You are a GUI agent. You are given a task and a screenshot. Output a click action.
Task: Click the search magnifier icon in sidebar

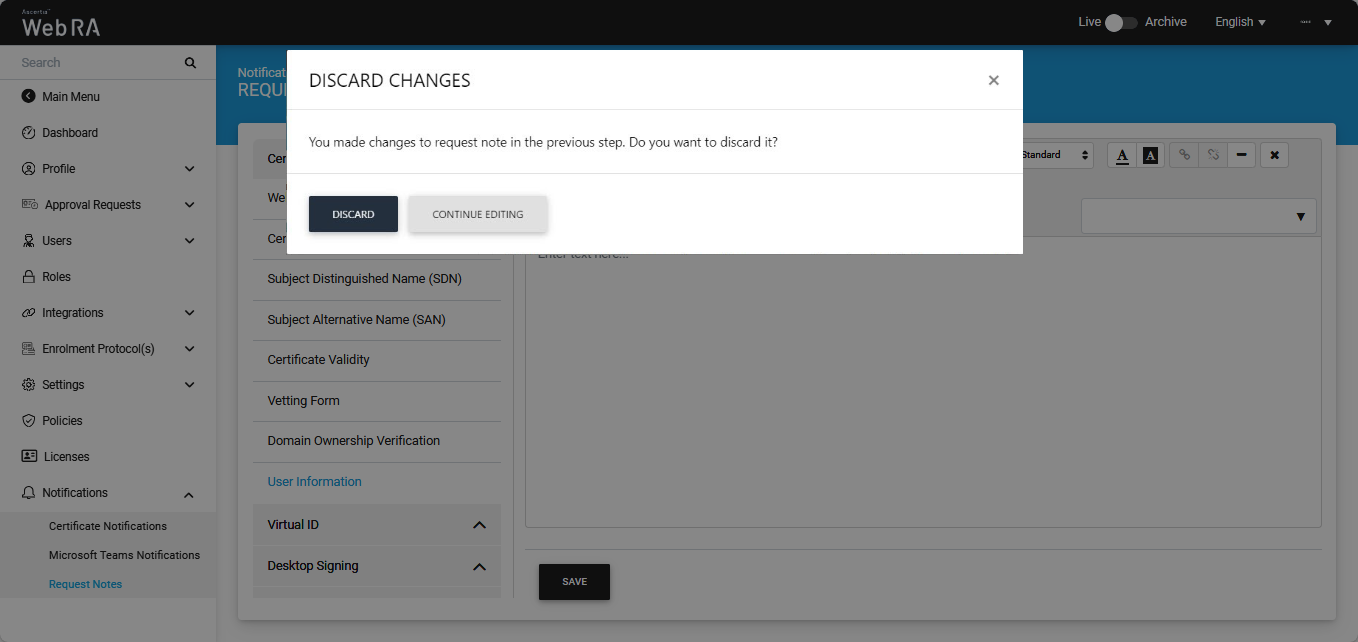[190, 63]
